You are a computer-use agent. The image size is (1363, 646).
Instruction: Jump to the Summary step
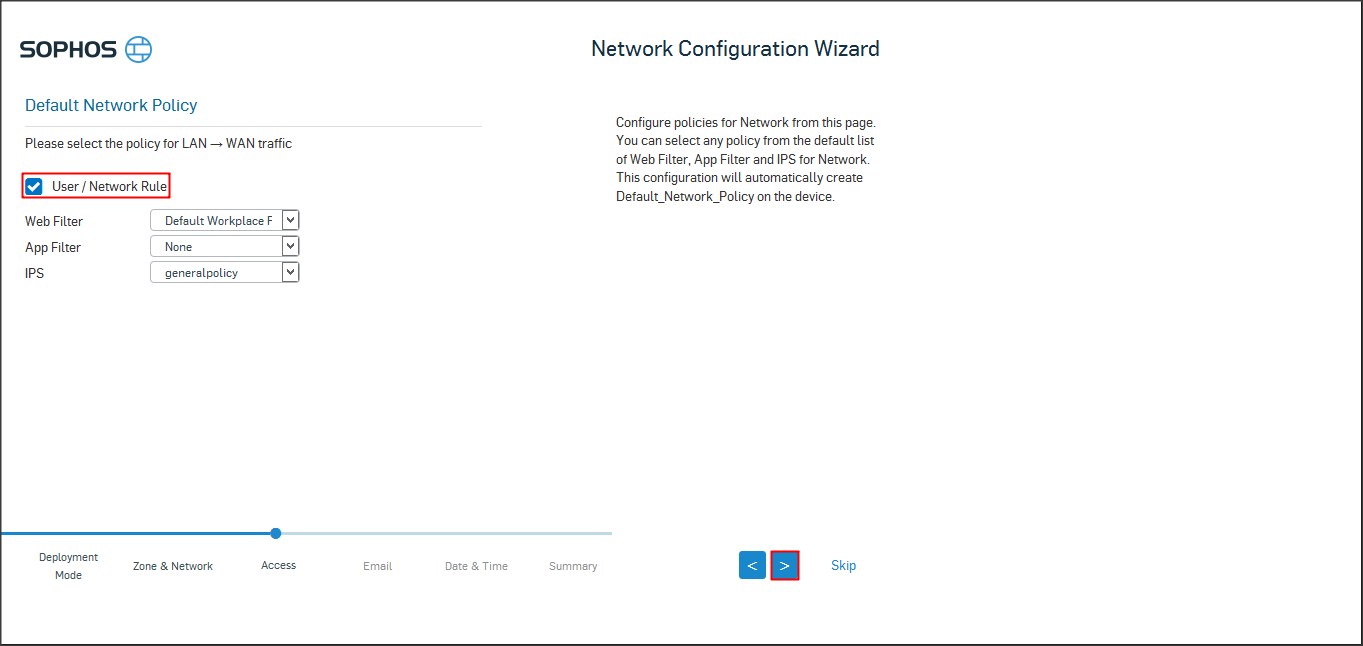573,566
